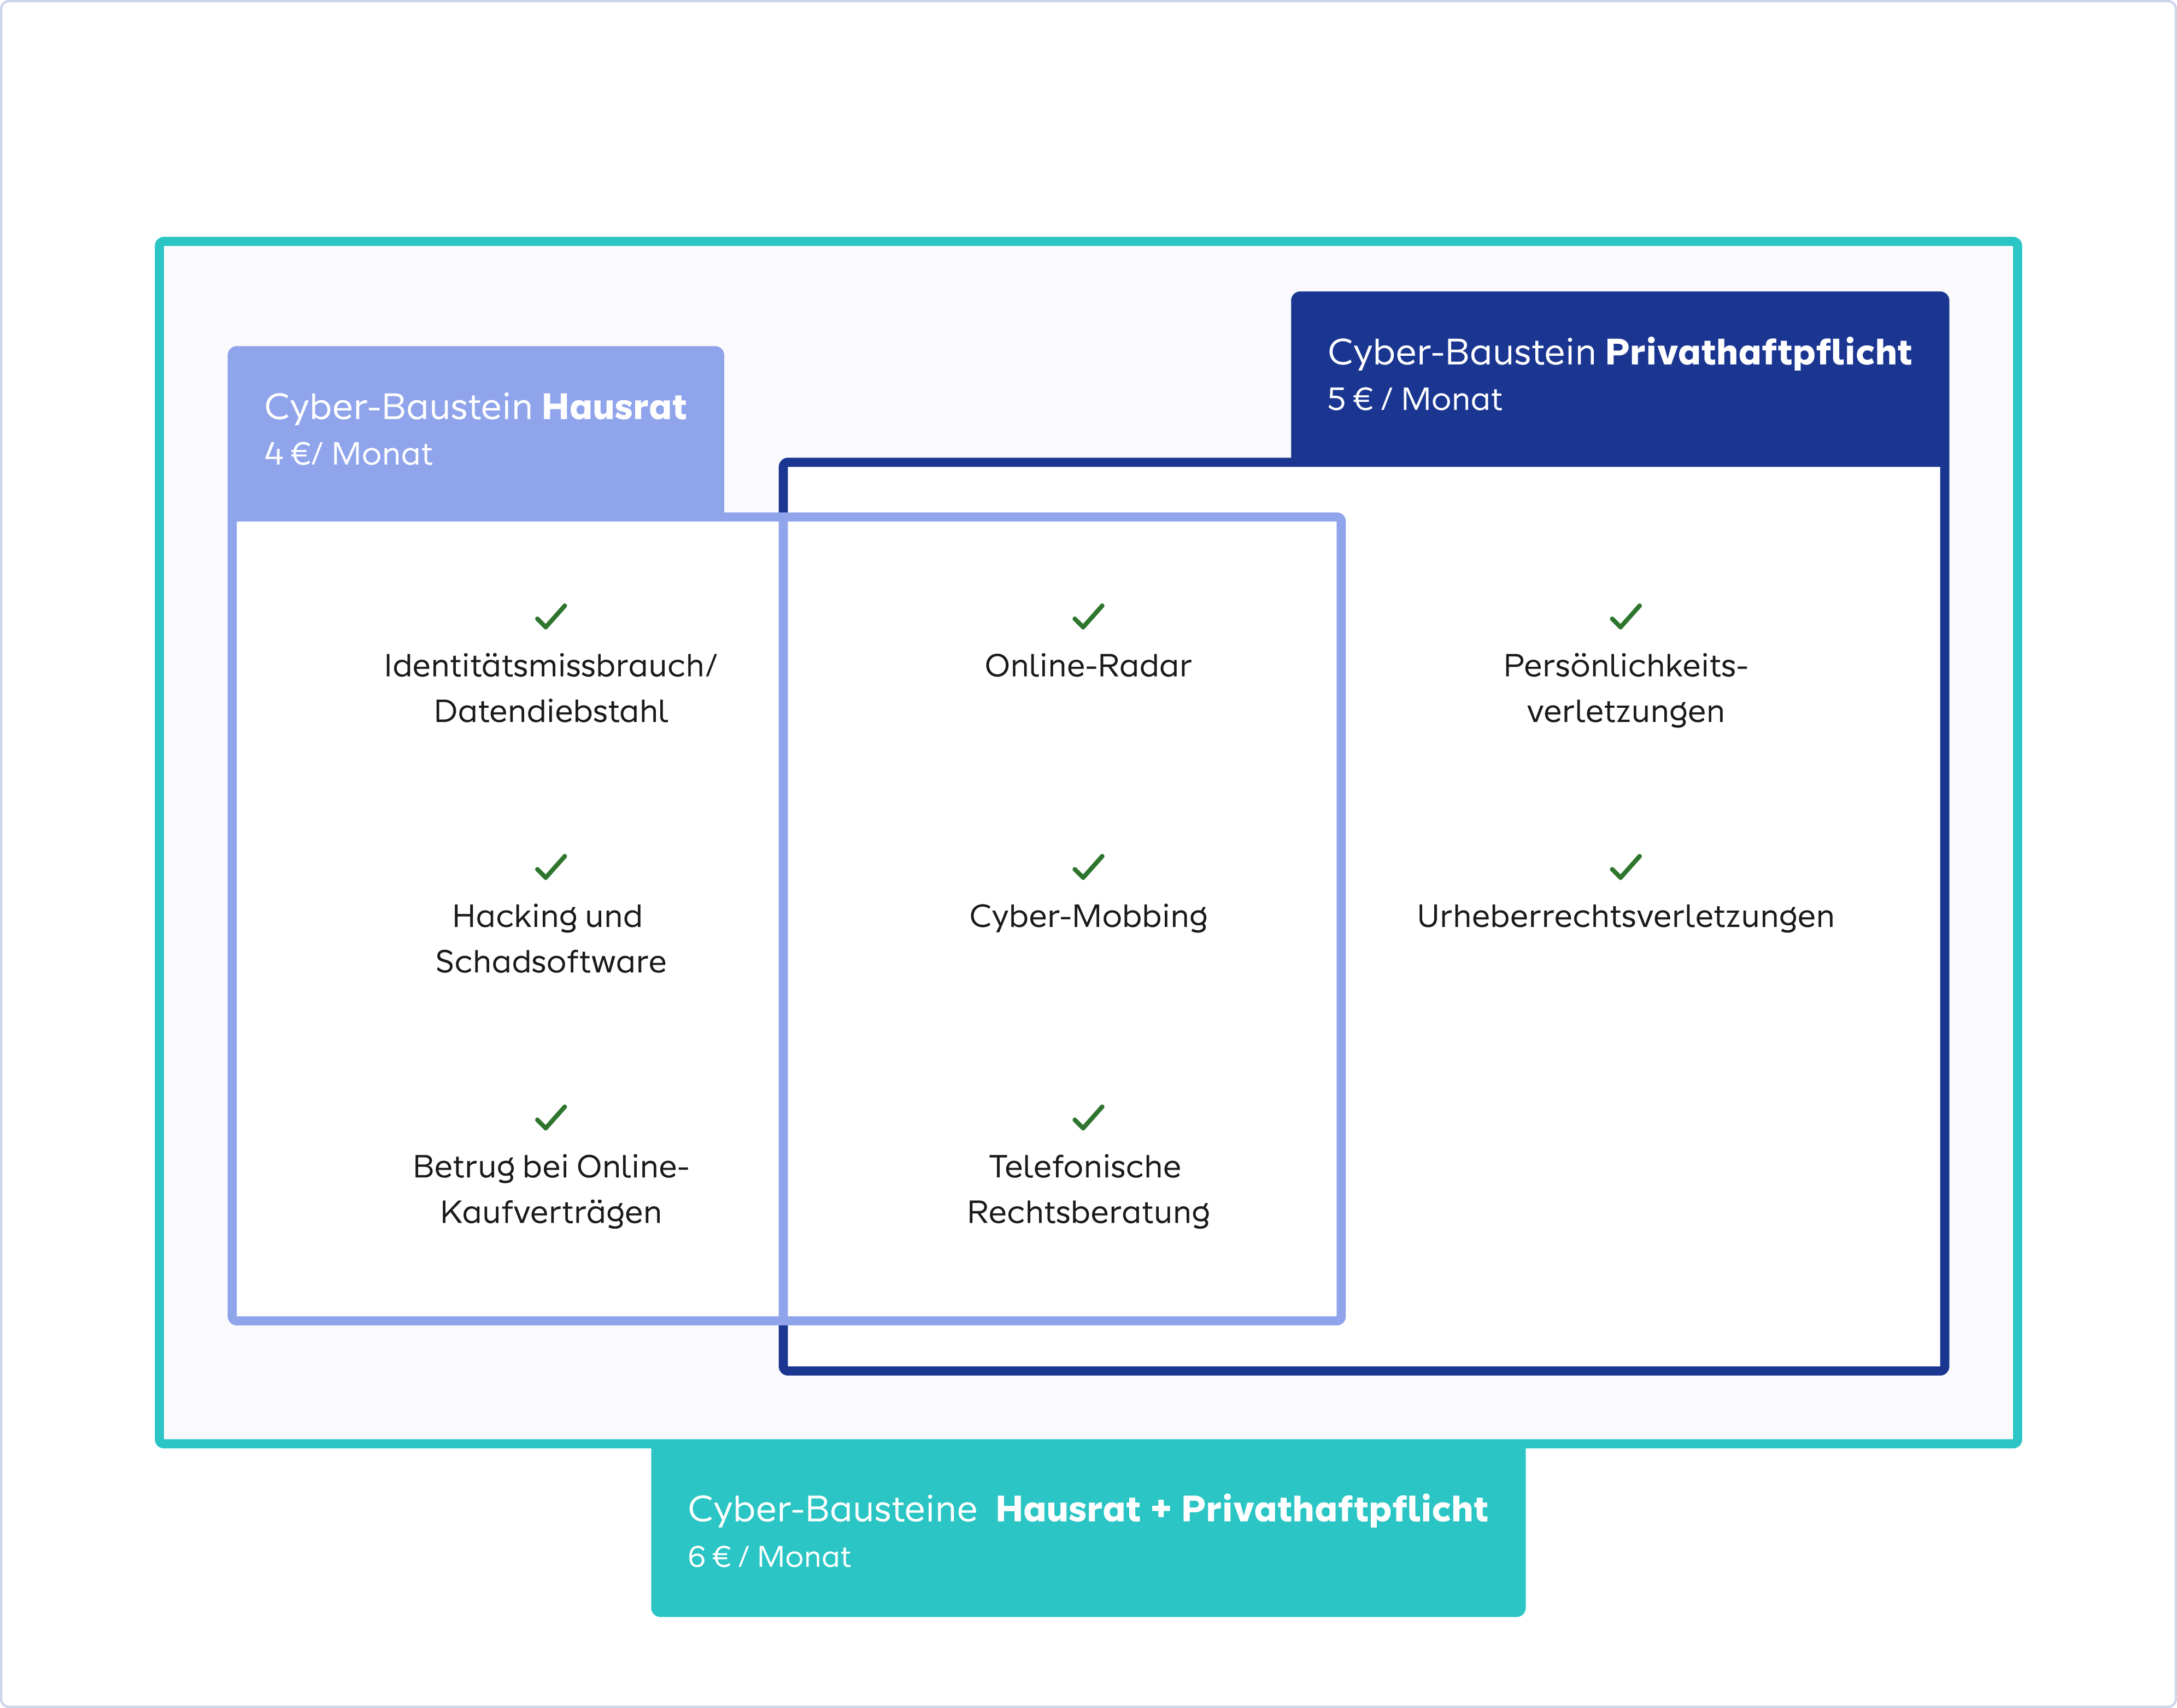Viewport: 2177px width, 1708px height.
Task: Click the Hacking und Schadsoftware text
Action: tap(550, 939)
